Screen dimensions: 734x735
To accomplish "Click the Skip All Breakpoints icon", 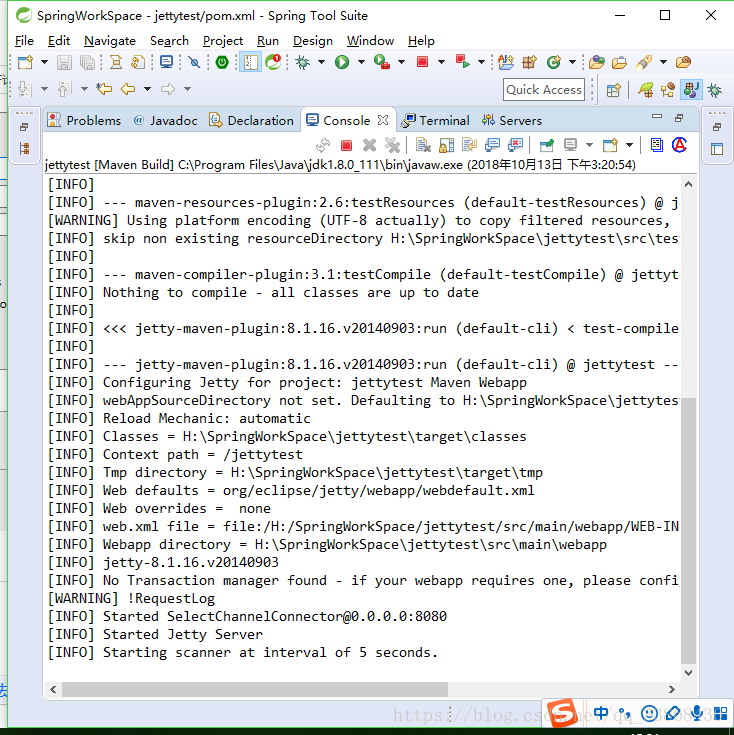I will click(194, 62).
